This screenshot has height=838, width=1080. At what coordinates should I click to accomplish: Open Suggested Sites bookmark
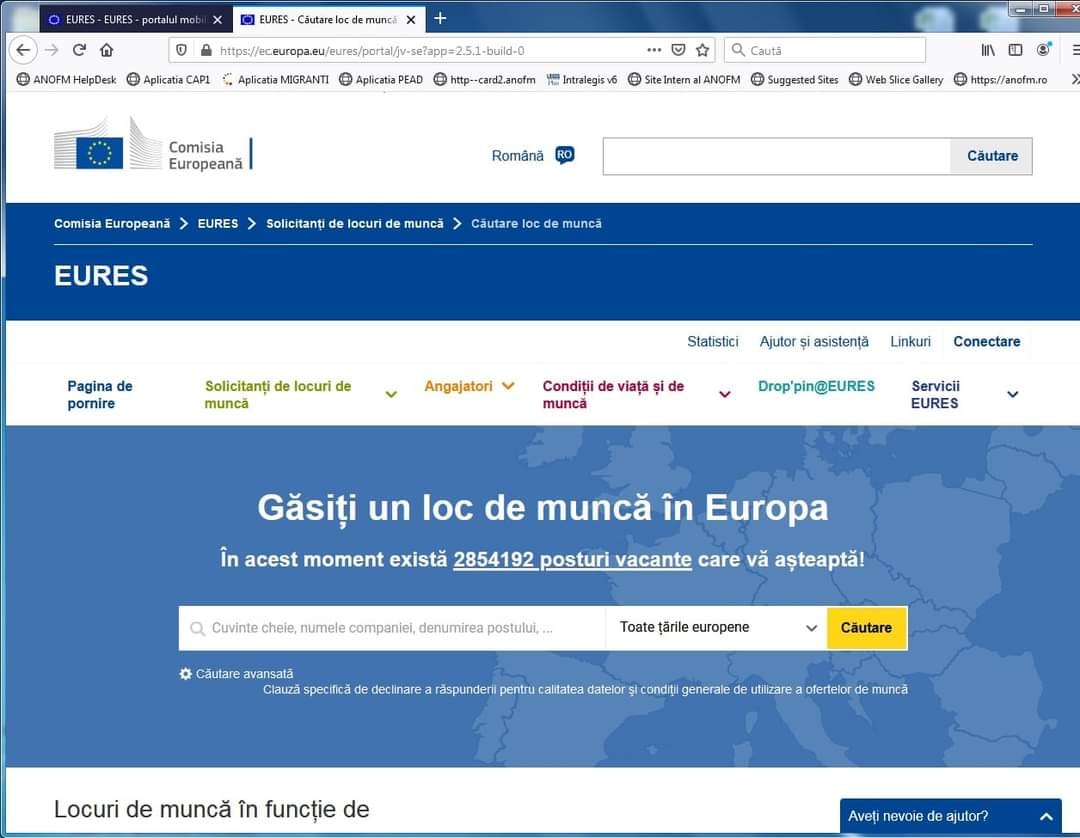794,79
